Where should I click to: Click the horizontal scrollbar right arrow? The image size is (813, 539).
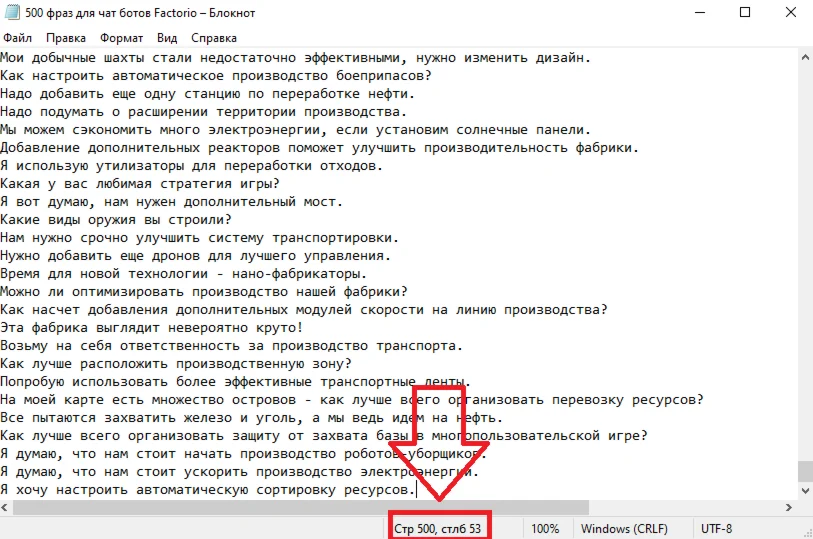pyautogui.click(x=789, y=507)
